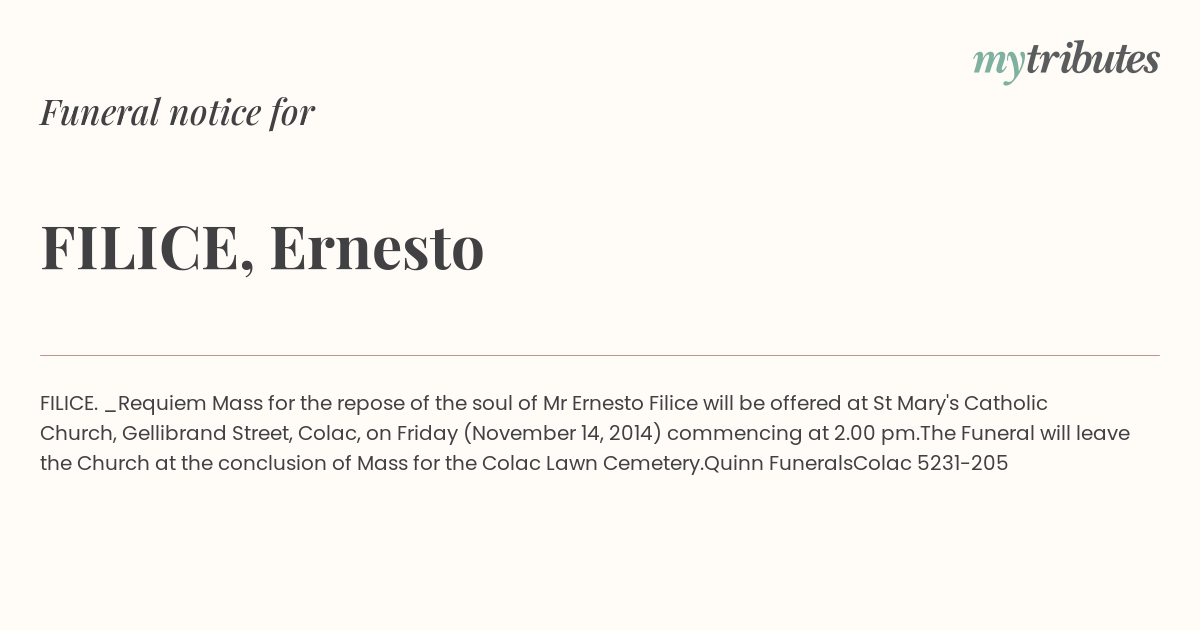This screenshot has height=630, width=1200.
Task: Click the surname "FILICE," in the title
Action: click(x=147, y=249)
